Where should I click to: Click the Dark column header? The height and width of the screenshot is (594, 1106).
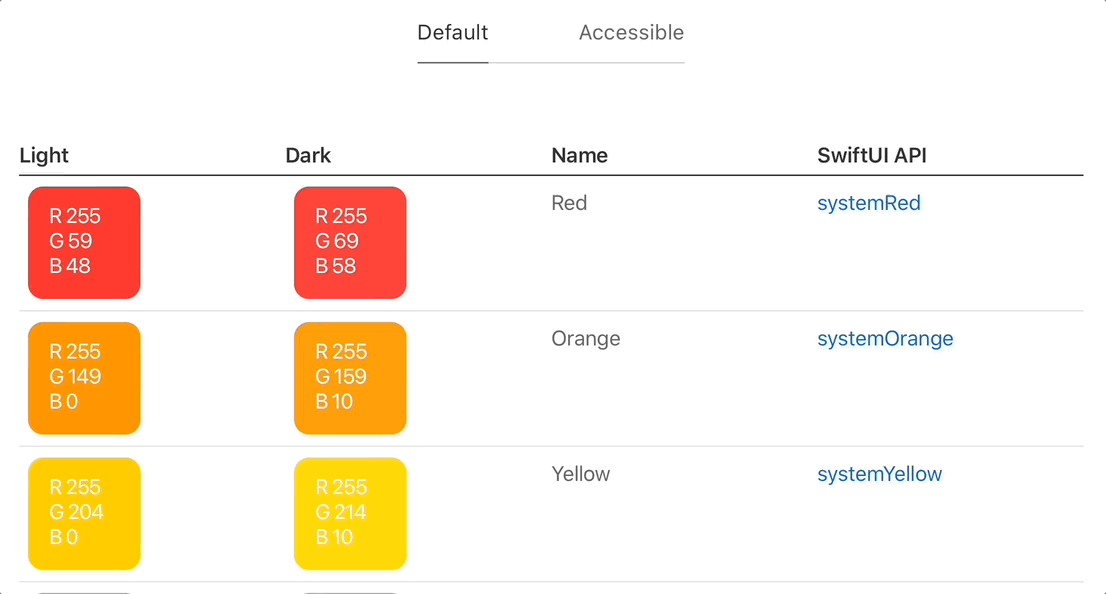pyautogui.click(x=308, y=155)
